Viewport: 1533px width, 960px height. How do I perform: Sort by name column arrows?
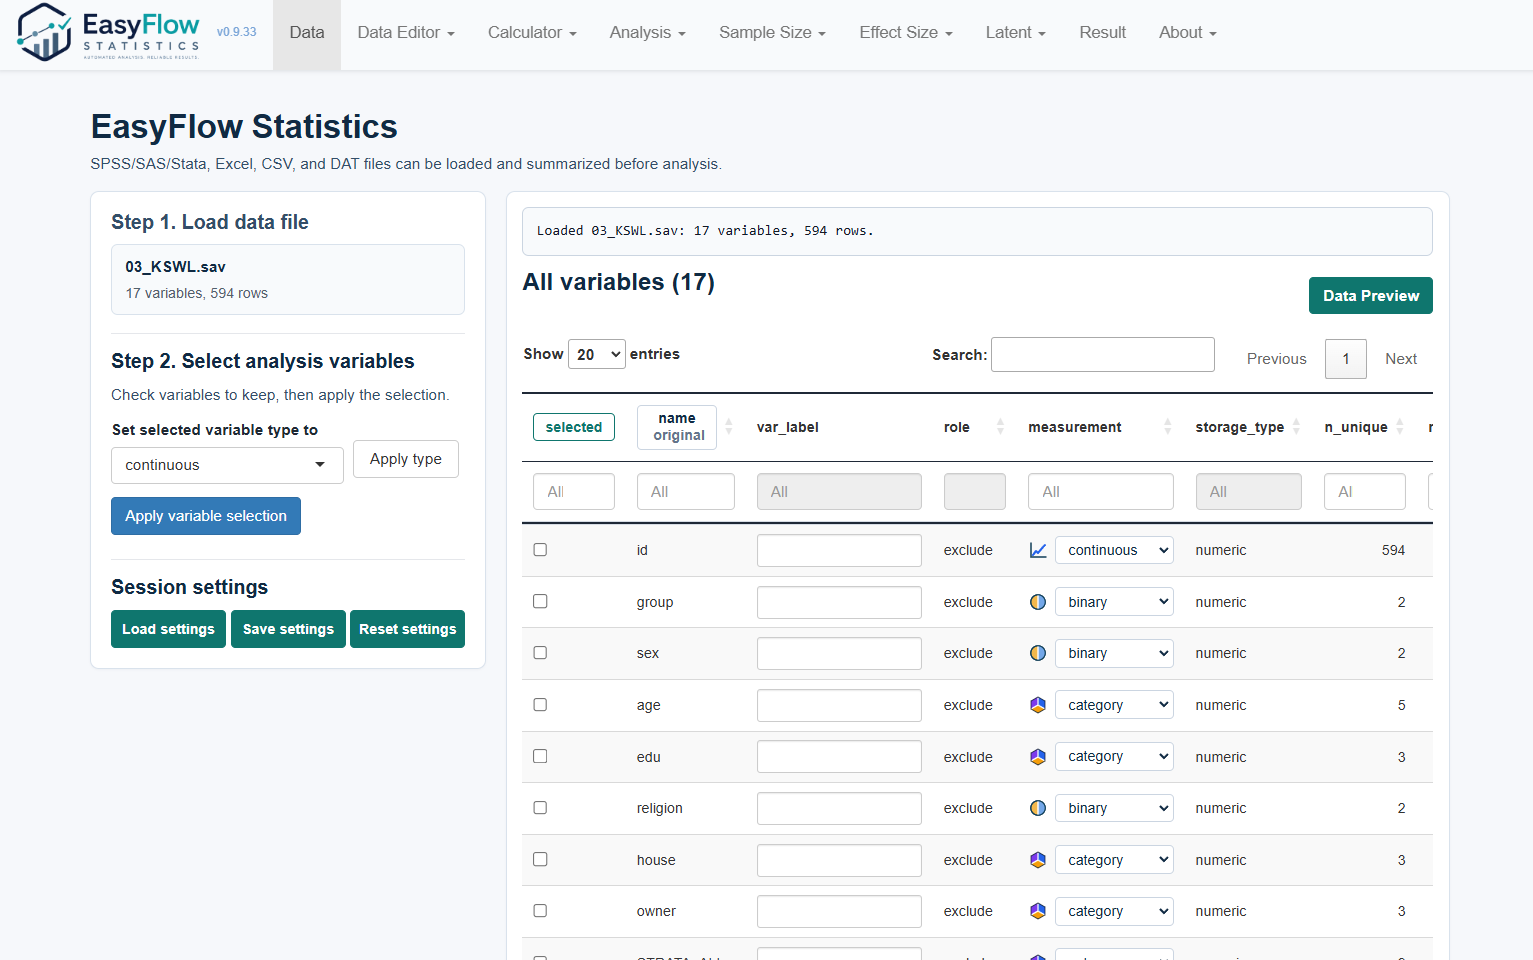tap(729, 427)
